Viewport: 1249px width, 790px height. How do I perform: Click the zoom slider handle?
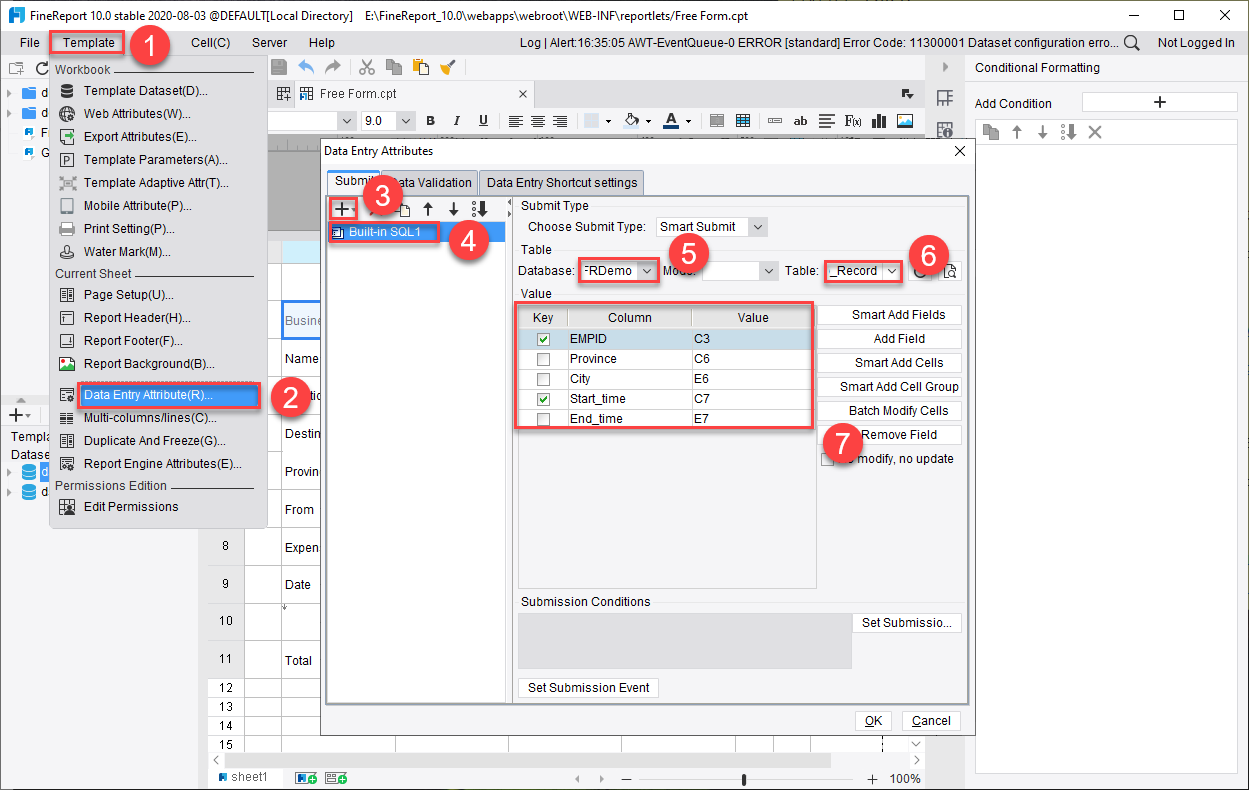pos(744,779)
